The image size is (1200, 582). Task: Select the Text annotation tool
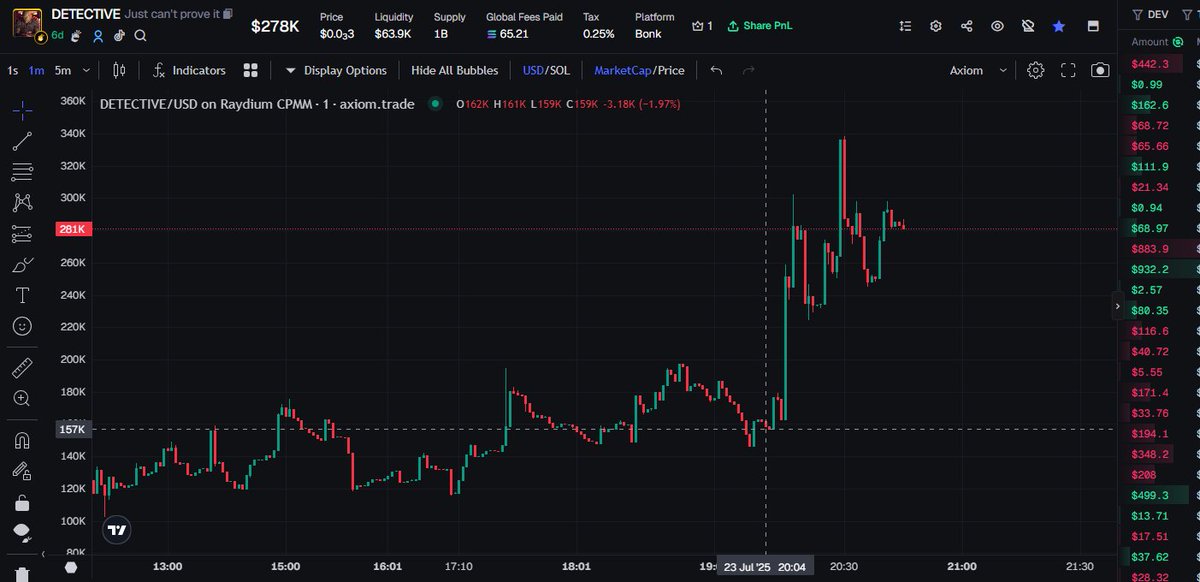coord(22,296)
